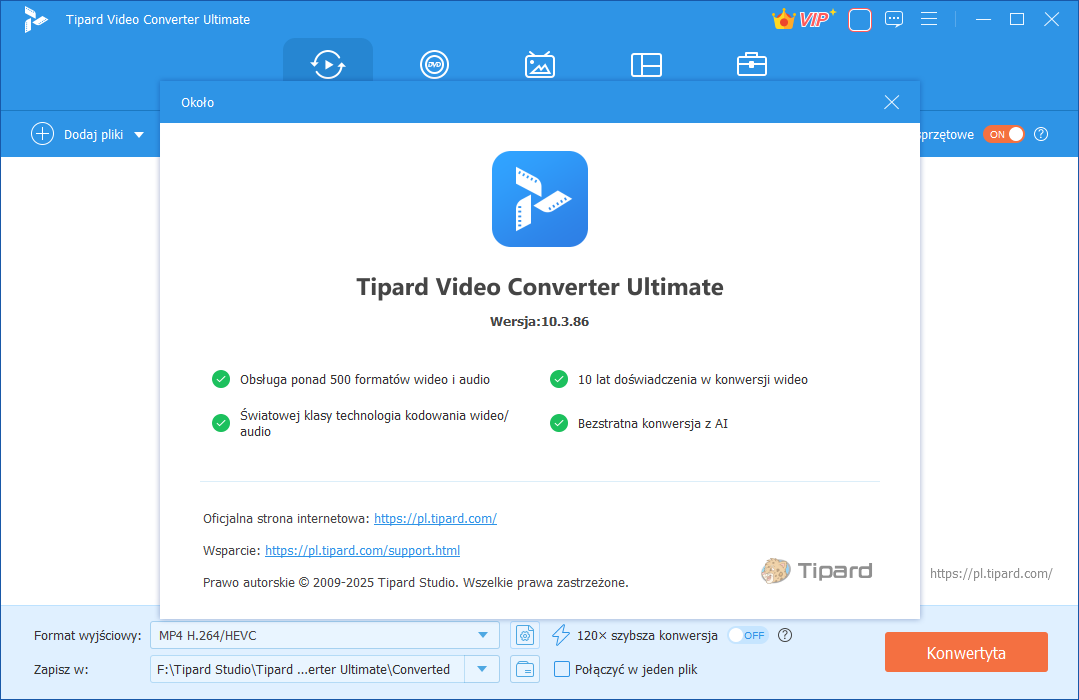Click the Tipard app logo in the dialog
This screenshot has width=1079, height=700.
(x=540, y=199)
